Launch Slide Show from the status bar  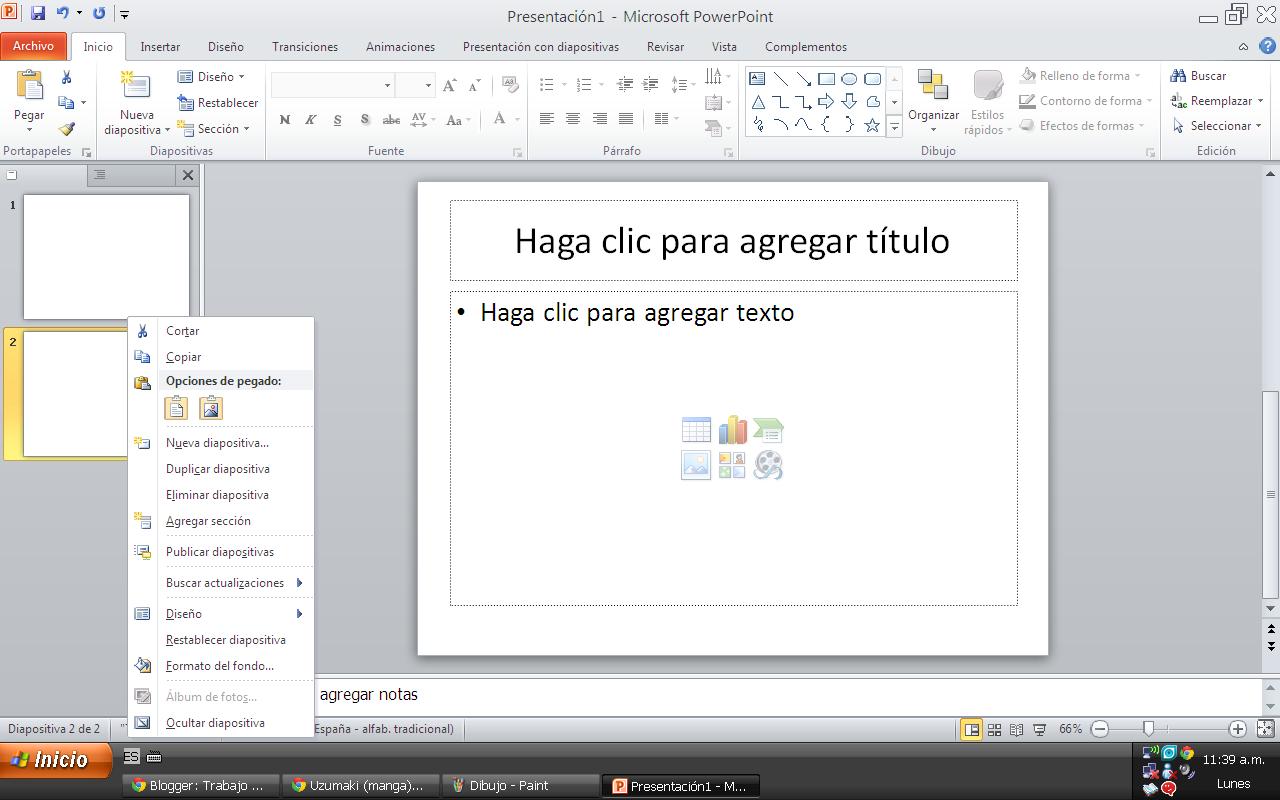tap(1040, 729)
